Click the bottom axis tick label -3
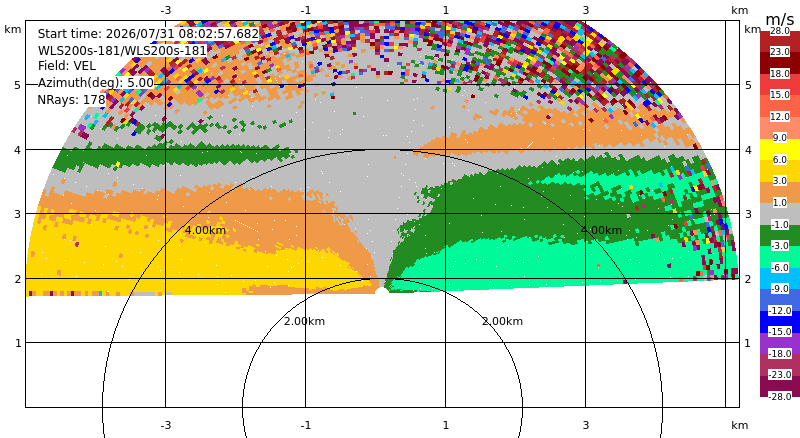This screenshot has width=800, height=438. [x=165, y=425]
